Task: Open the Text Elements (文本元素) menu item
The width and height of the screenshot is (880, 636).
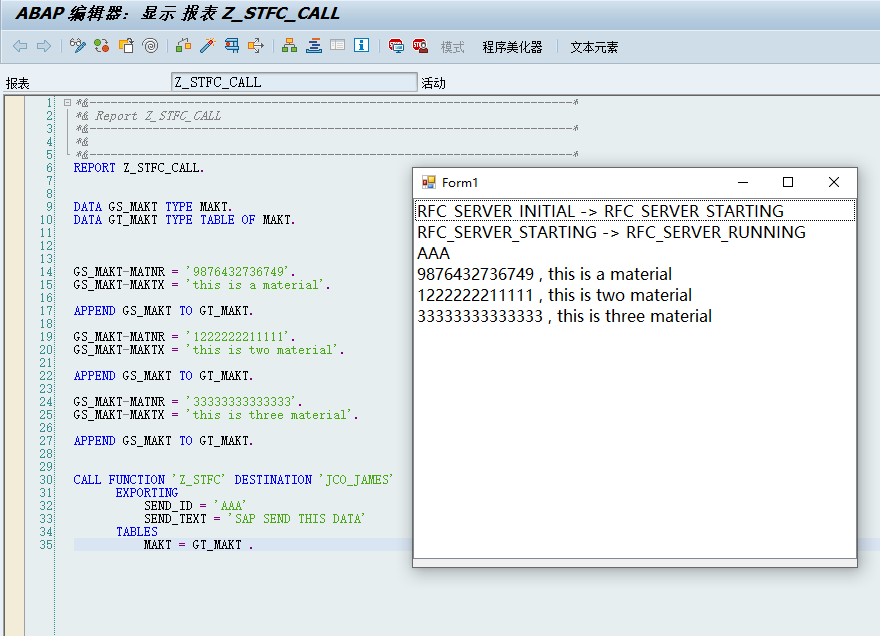Action: coord(592,45)
